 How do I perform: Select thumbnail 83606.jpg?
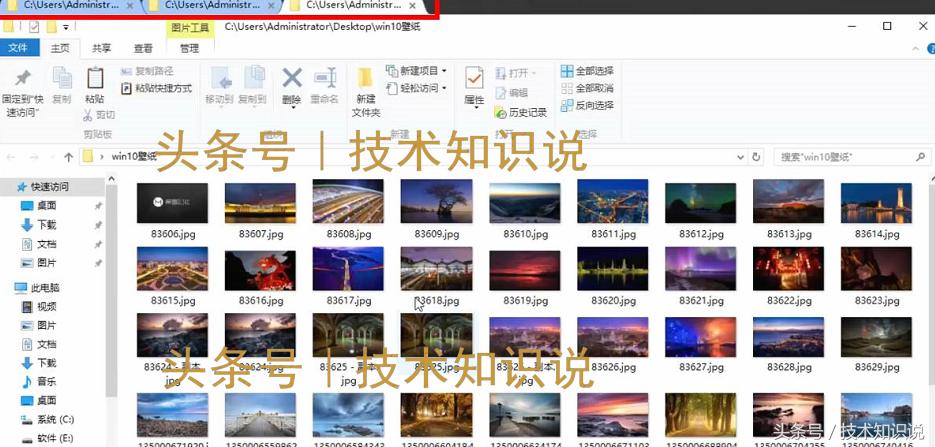[172, 203]
